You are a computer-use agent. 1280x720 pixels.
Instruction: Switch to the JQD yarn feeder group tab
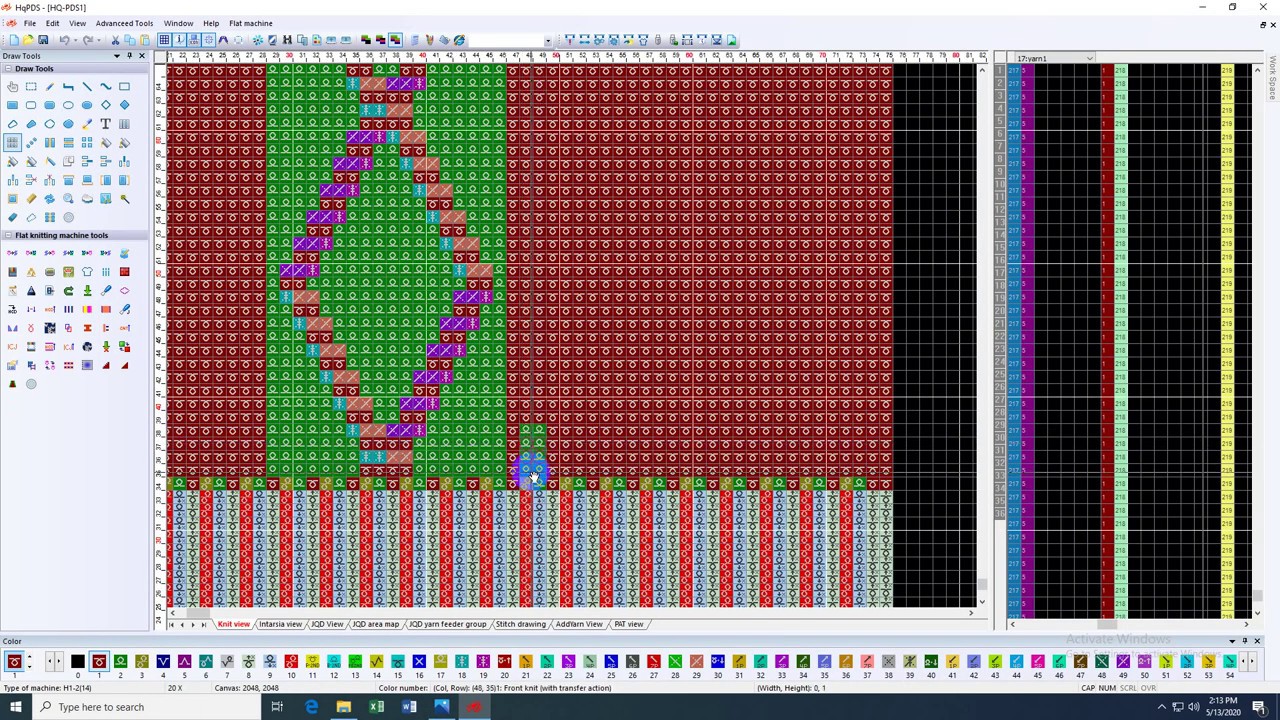click(447, 624)
